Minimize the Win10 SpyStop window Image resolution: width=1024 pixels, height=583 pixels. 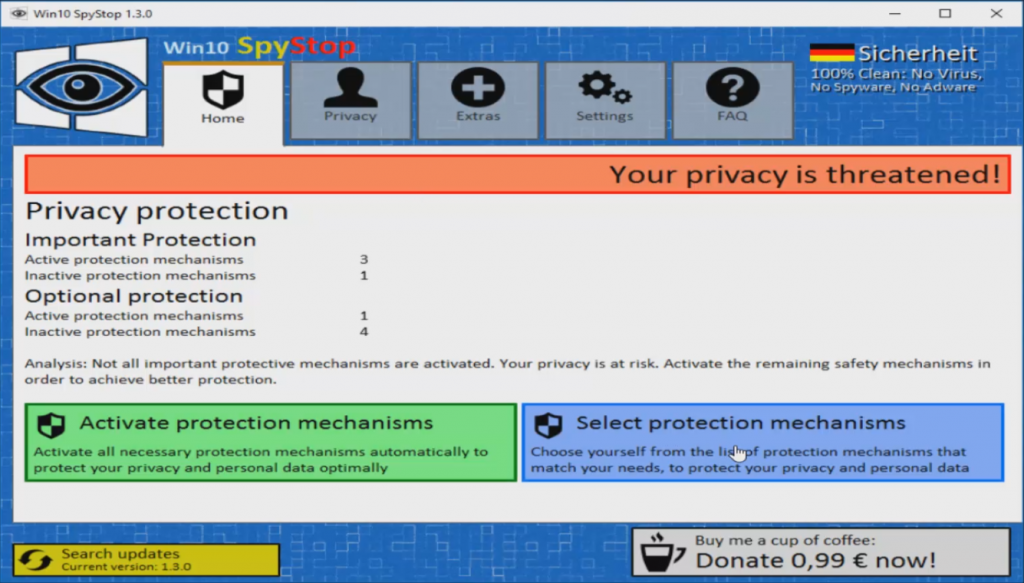point(895,13)
